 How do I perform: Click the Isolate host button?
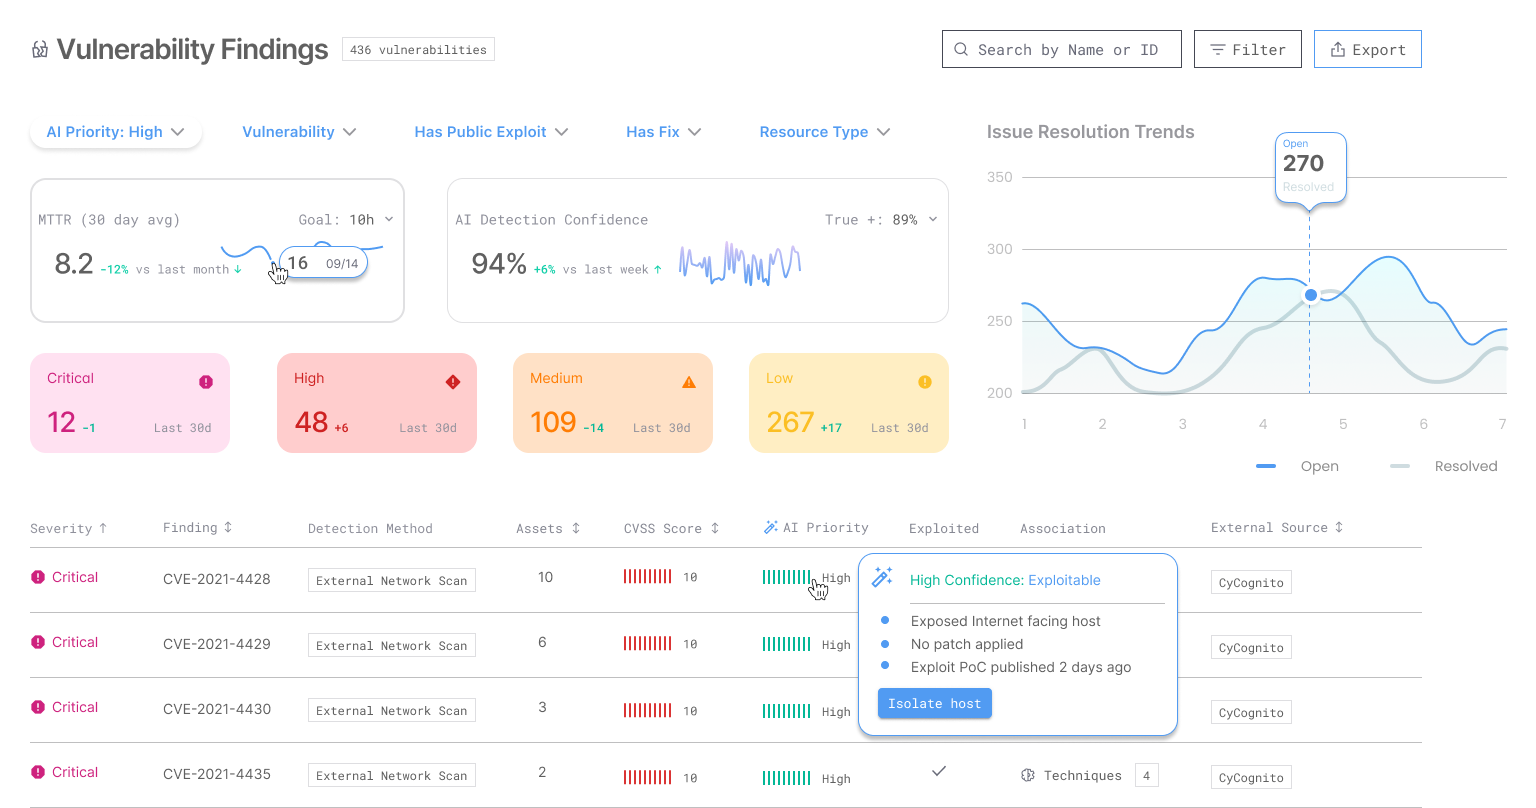[935, 703]
